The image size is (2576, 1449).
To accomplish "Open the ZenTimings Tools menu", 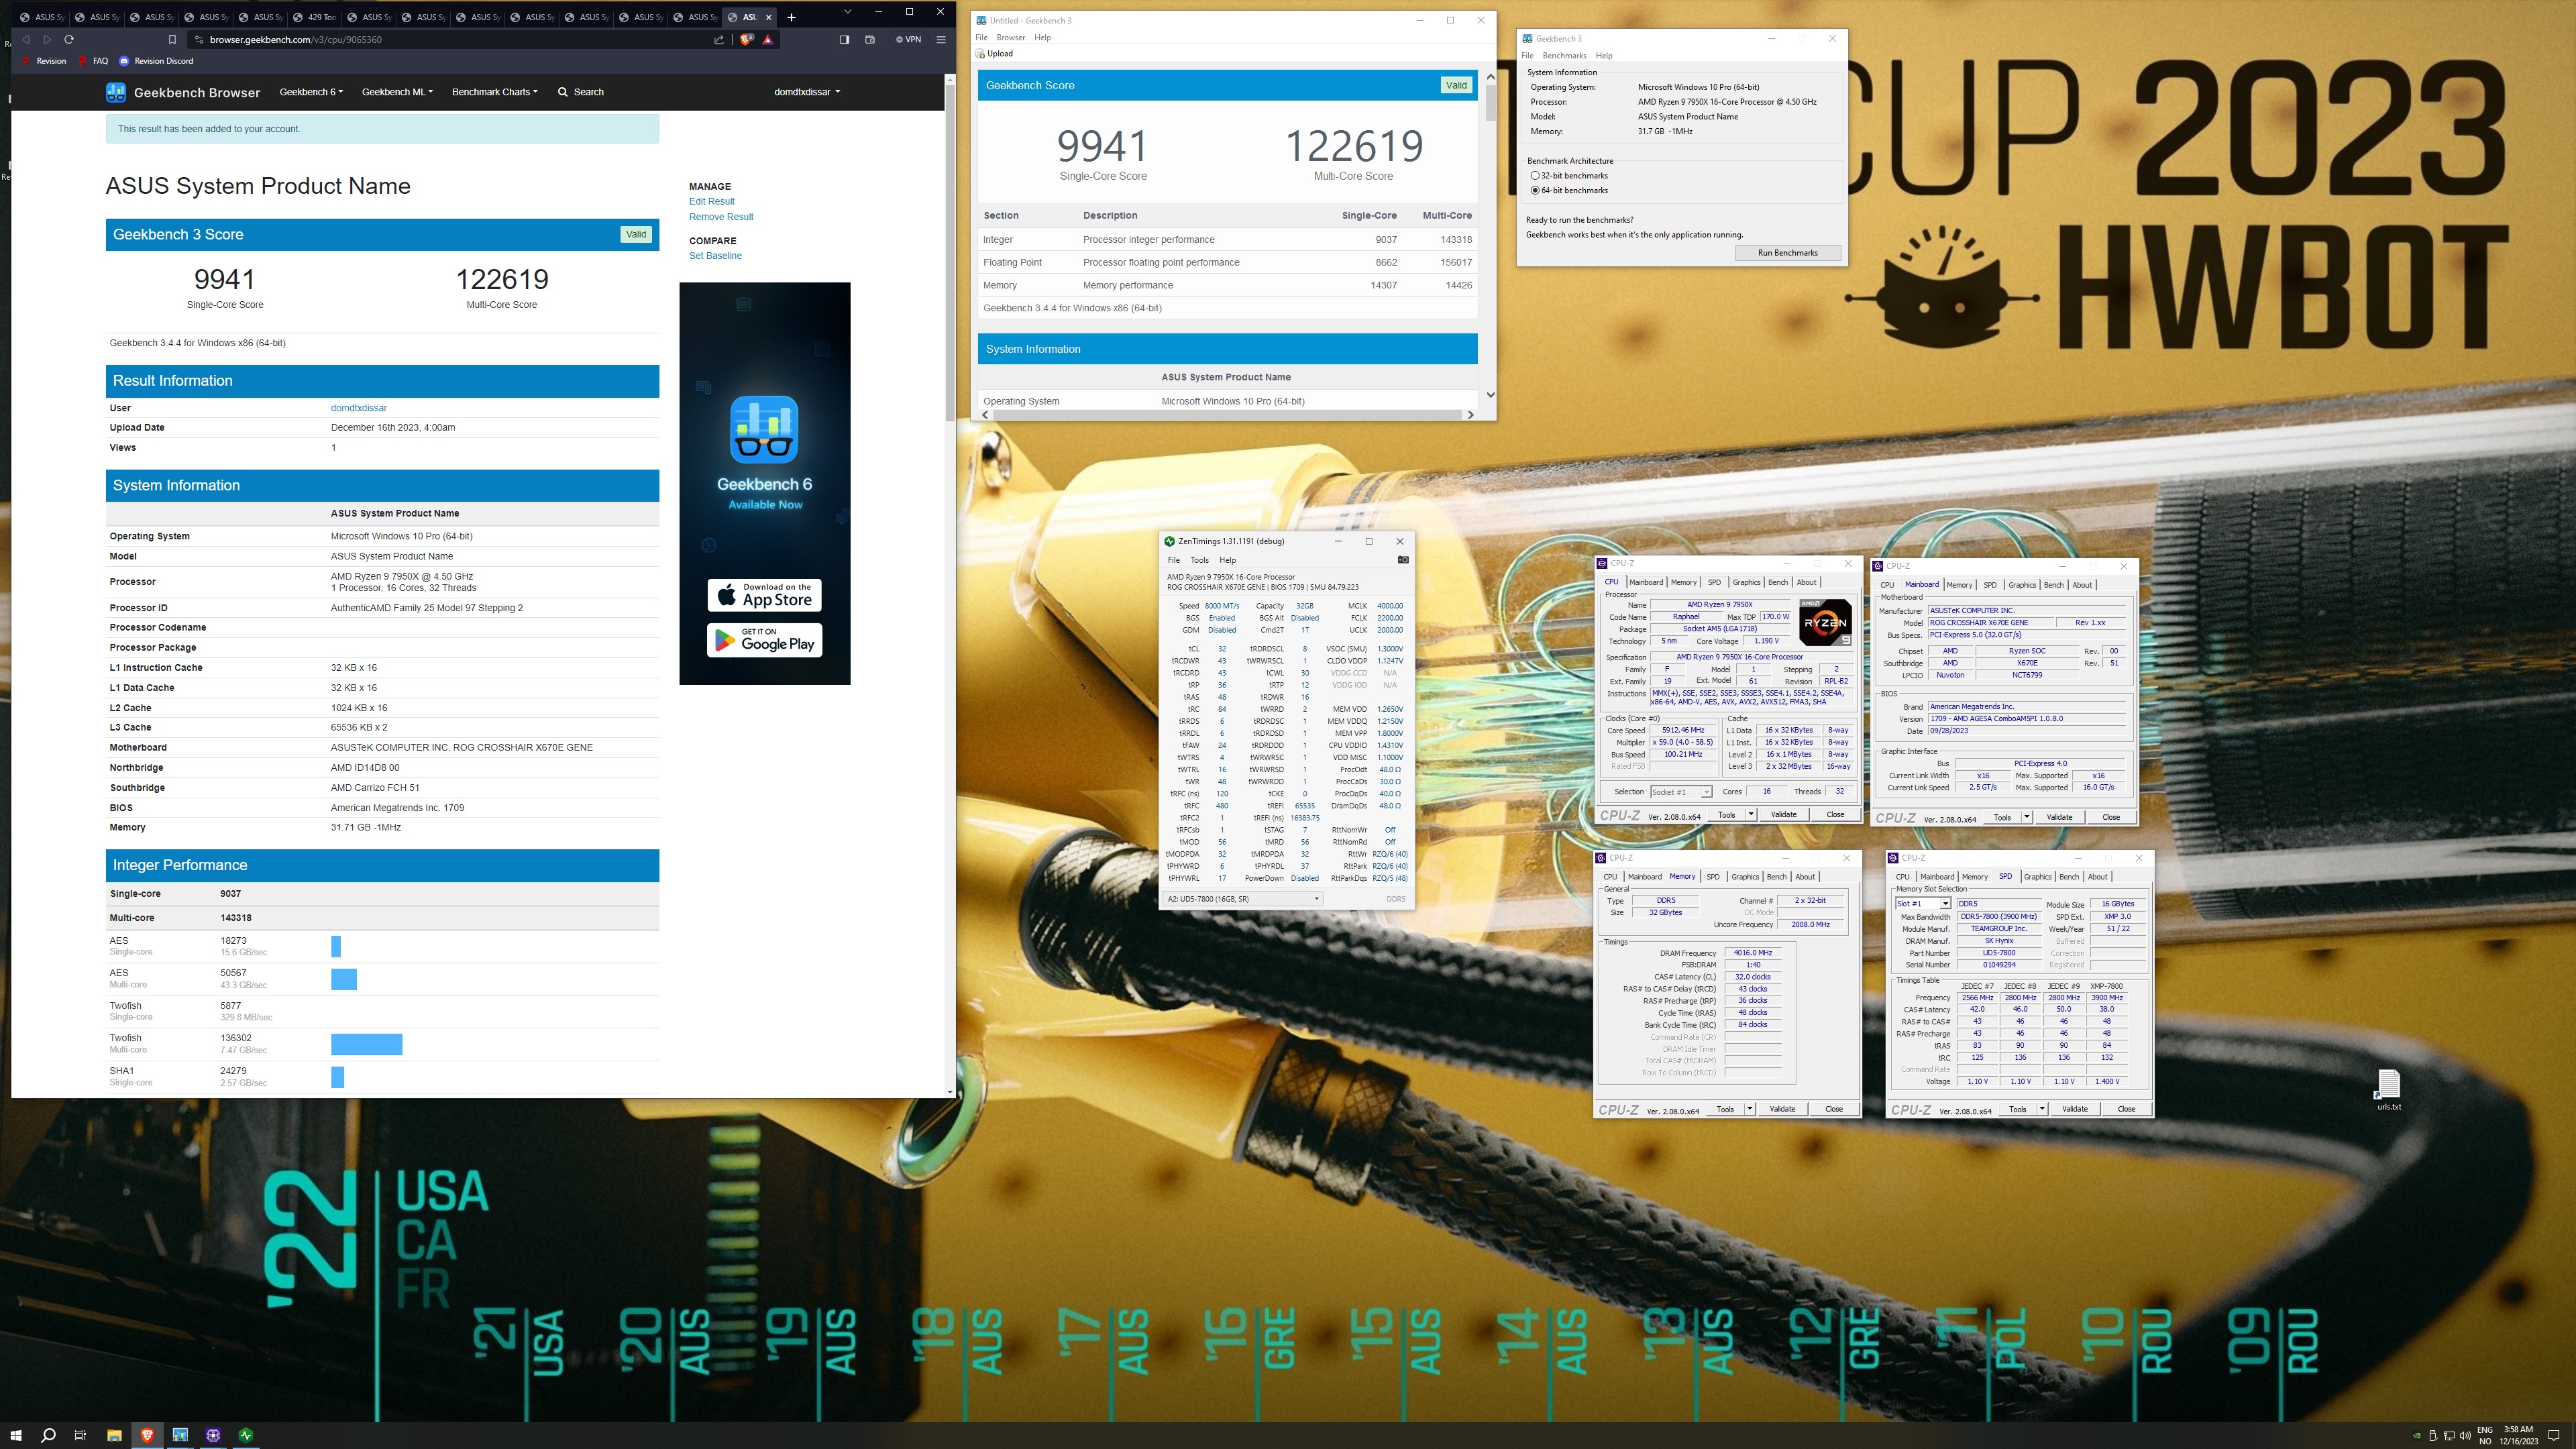I will point(1199,560).
